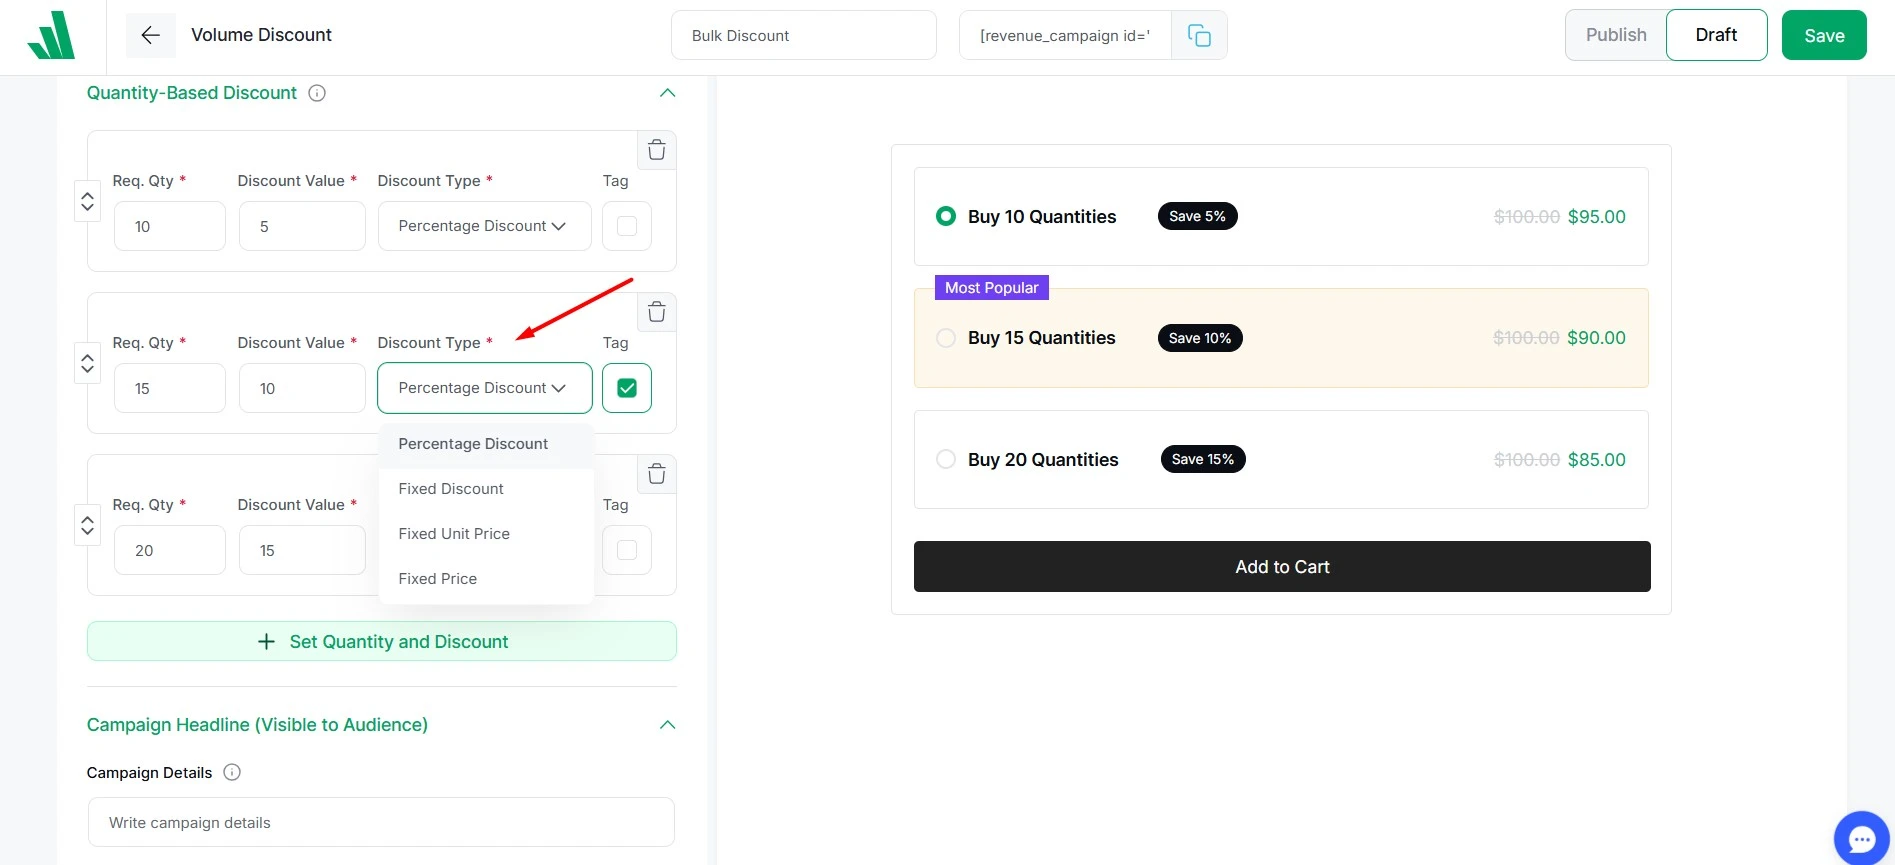Choose Fixed Price option
The width and height of the screenshot is (1895, 865).
point(486,579)
